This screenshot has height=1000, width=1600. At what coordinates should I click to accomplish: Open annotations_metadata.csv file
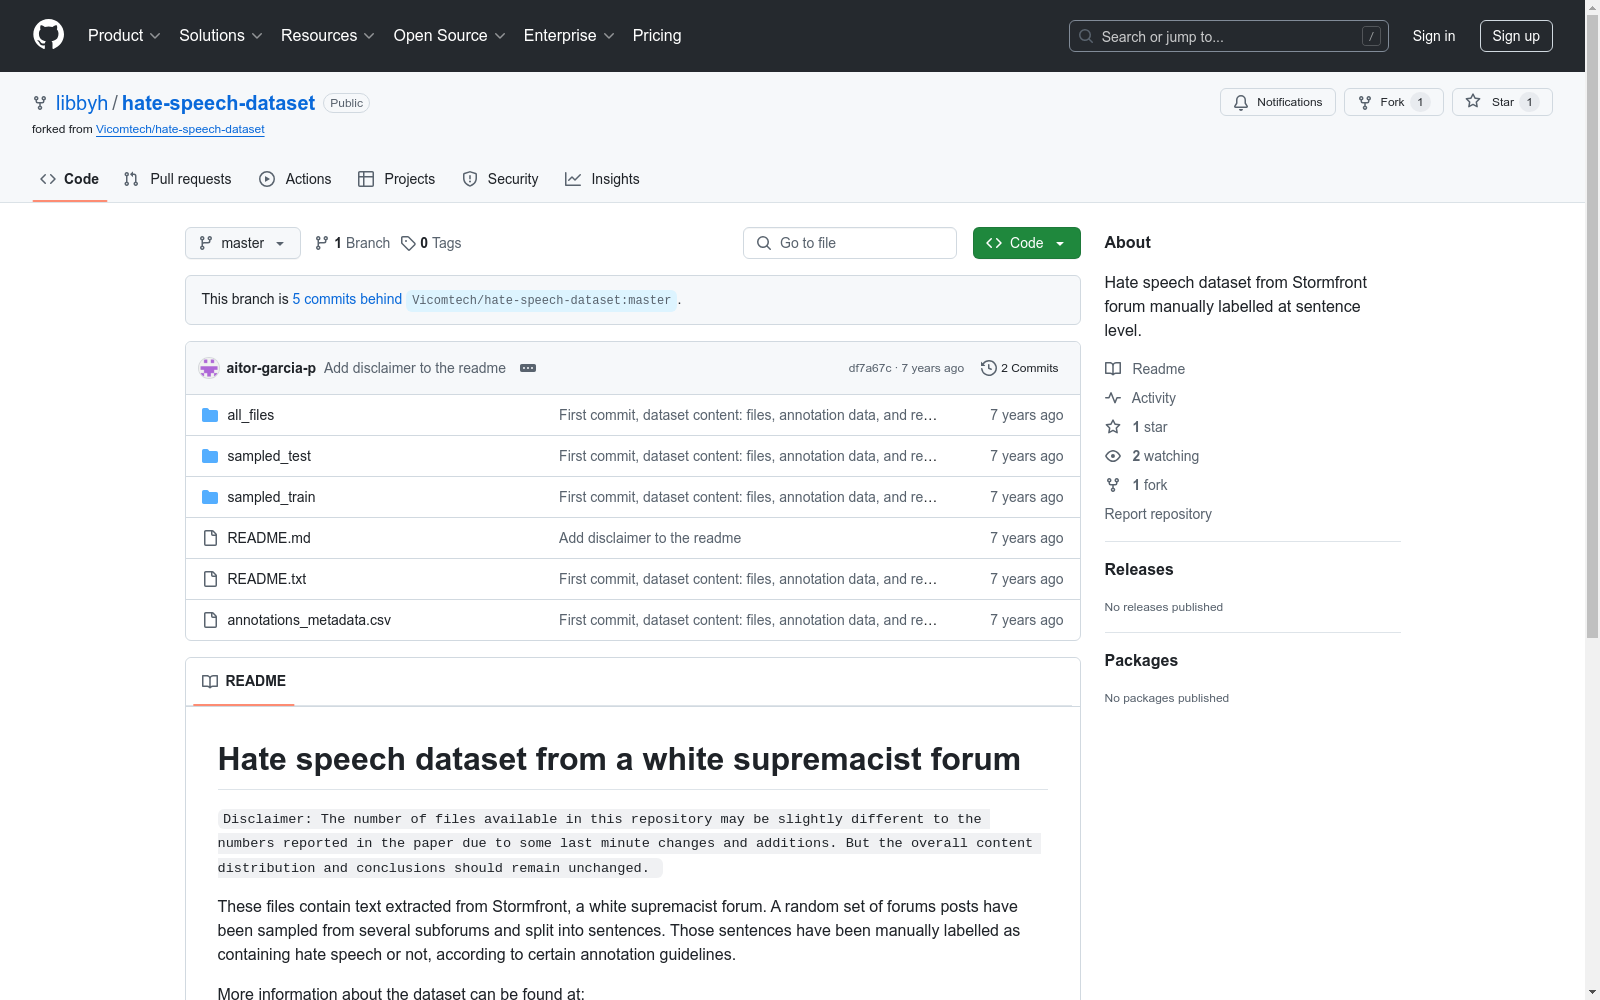(x=309, y=620)
